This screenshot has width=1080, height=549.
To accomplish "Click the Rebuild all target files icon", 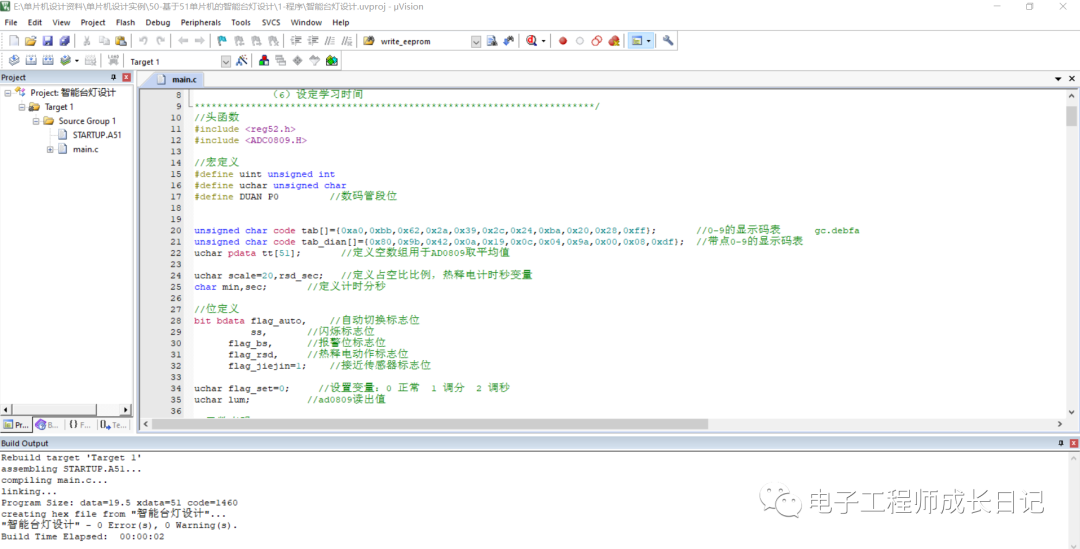I will click(47, 61).
